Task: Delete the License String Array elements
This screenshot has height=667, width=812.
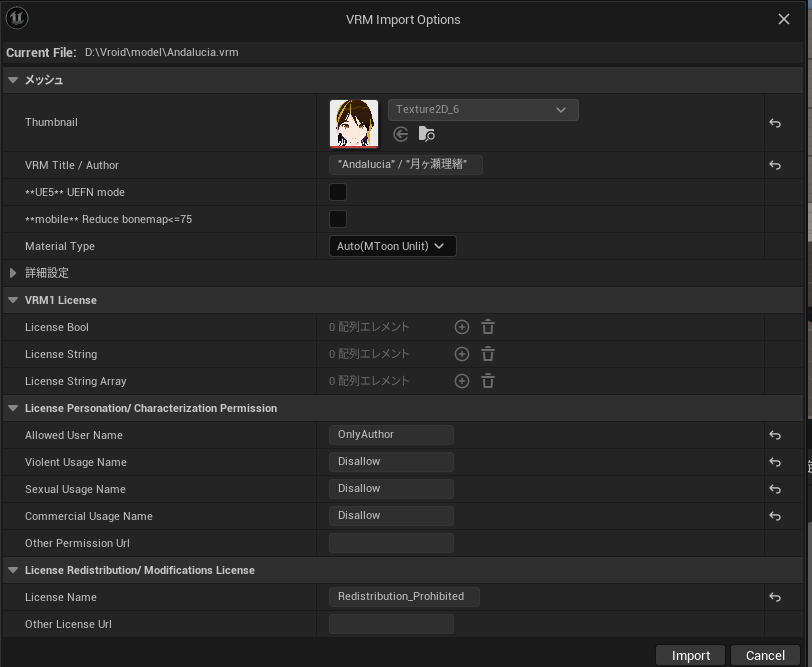Action: tap(487, 380)
